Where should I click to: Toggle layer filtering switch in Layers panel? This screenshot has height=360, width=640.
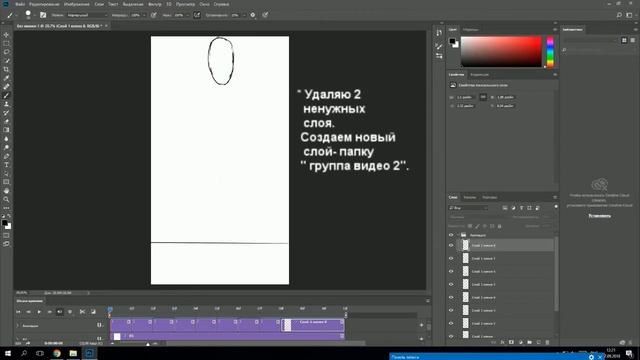click(x=556, y=207)
